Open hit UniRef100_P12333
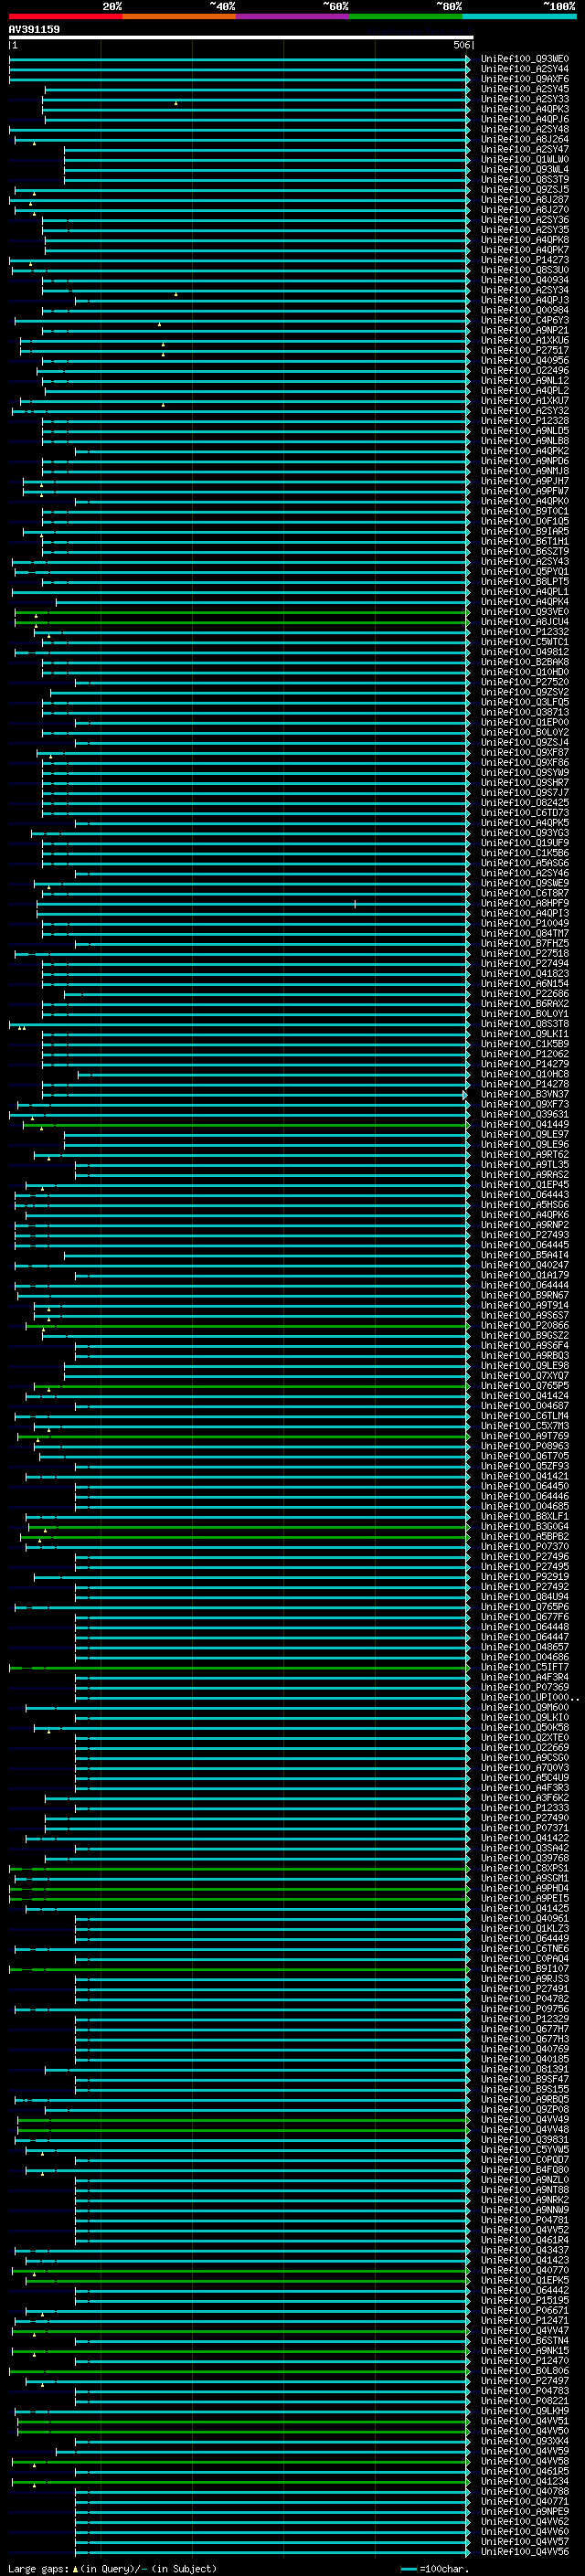 525,1808
